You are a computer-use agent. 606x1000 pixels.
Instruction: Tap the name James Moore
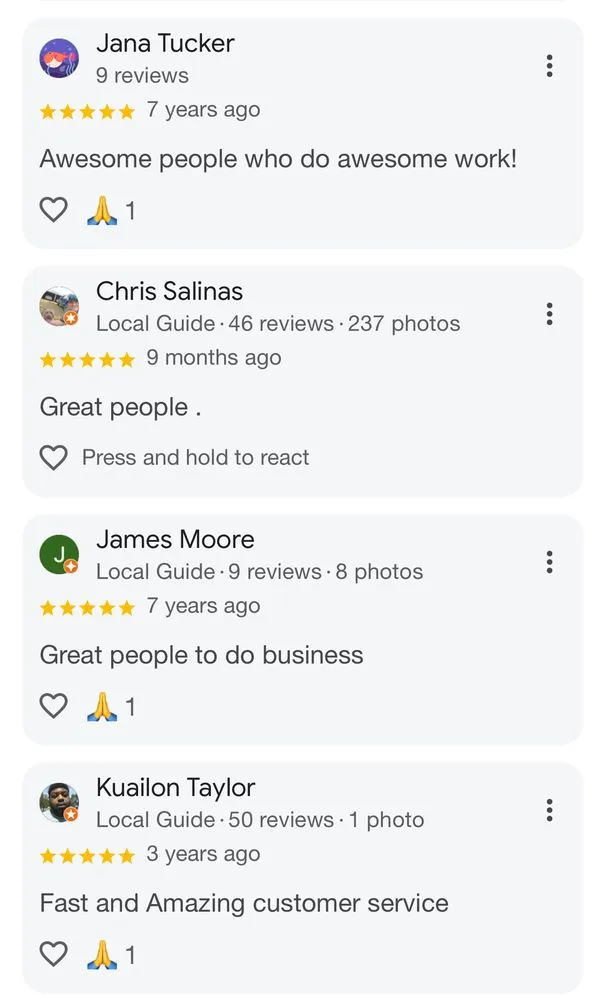coord(175,539)
